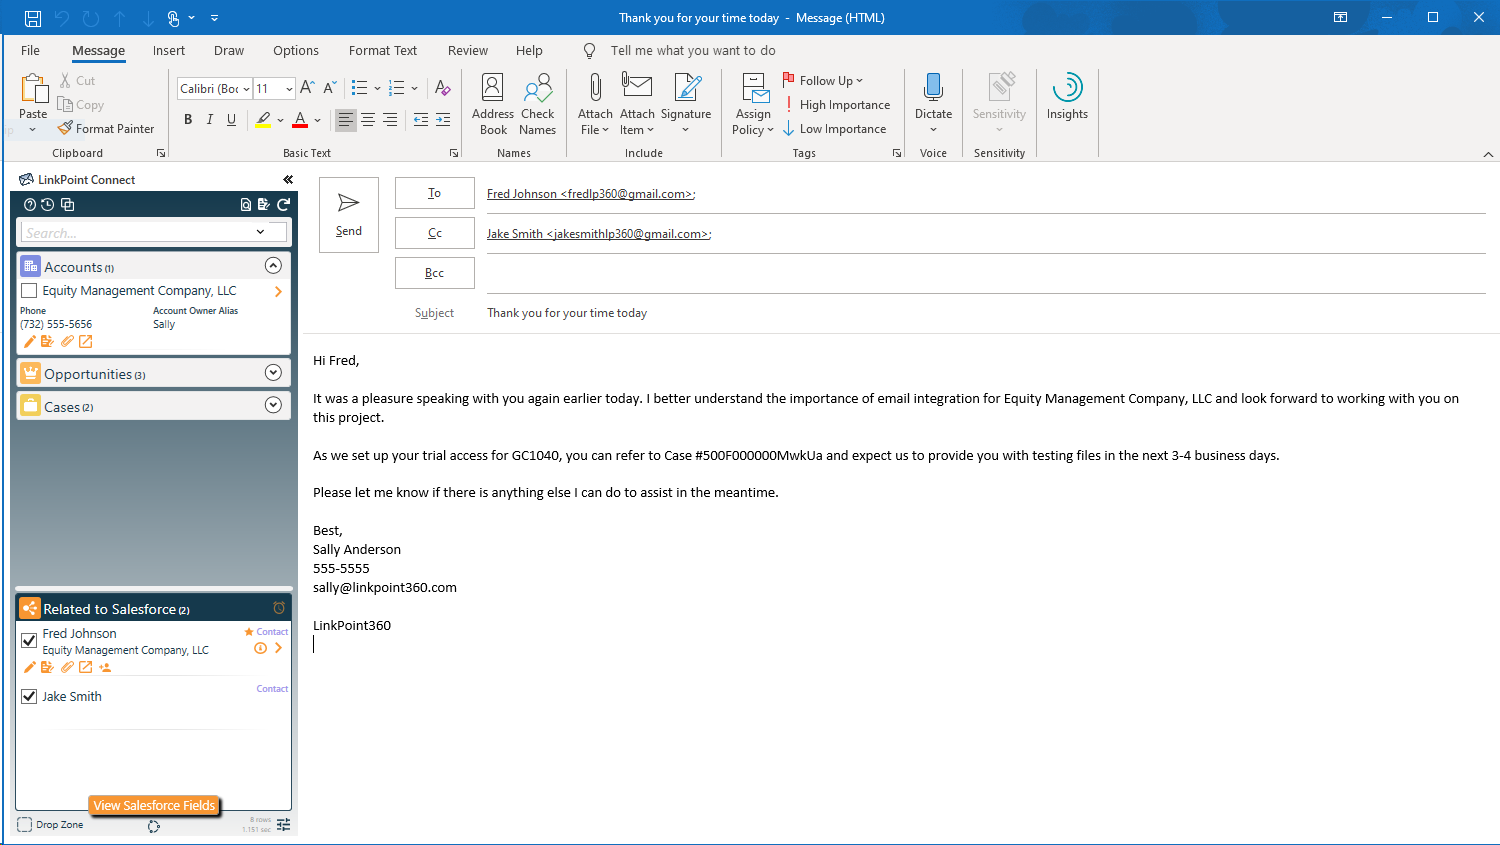The image size is (1500, 845).
Task: Apply Bold formatting
Action: pyautogui.click(x=188, y=120)
